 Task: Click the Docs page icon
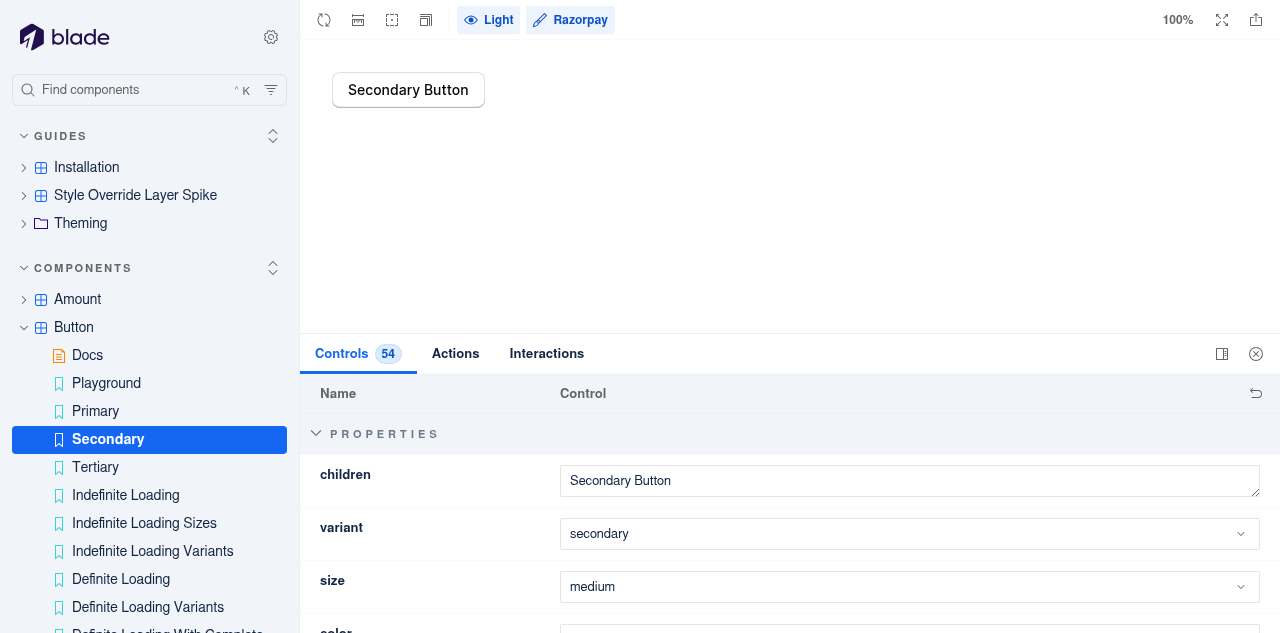coord(59,356)
